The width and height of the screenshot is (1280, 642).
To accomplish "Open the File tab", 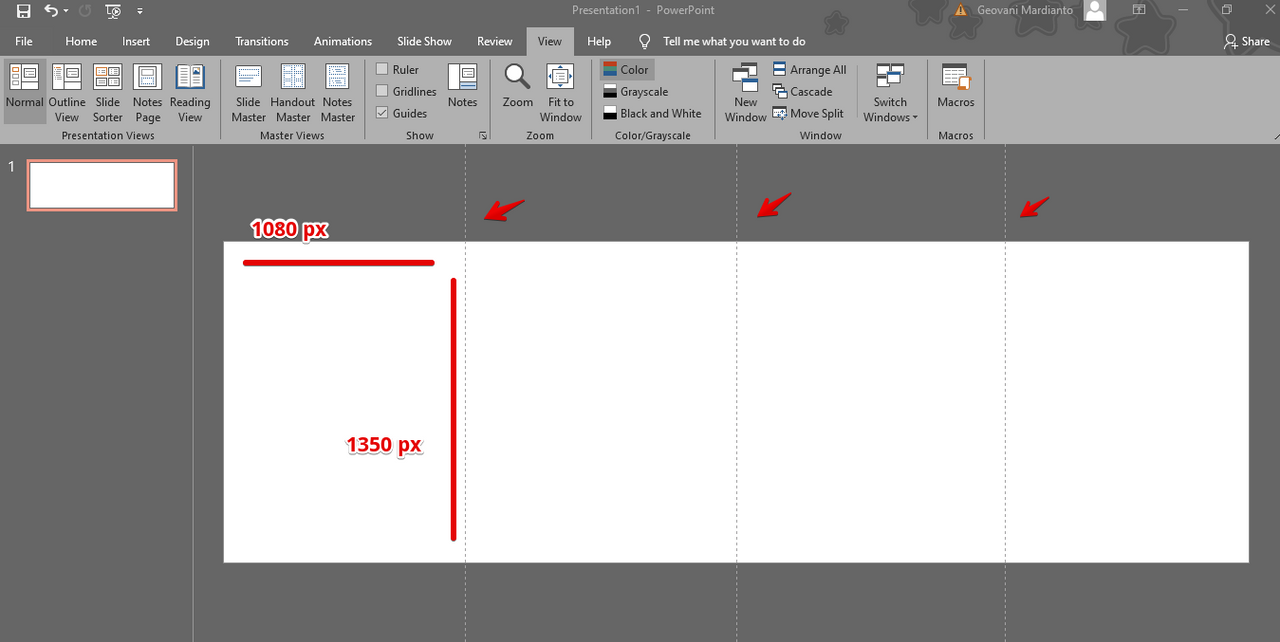I will [x=24, y=41].
